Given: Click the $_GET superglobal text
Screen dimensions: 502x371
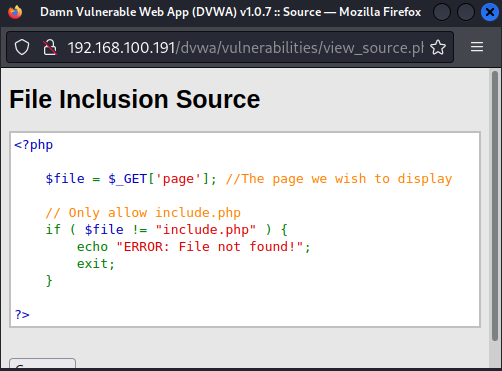Looking at the screenshot, I should pyautogui.click(x=127, y=179).
